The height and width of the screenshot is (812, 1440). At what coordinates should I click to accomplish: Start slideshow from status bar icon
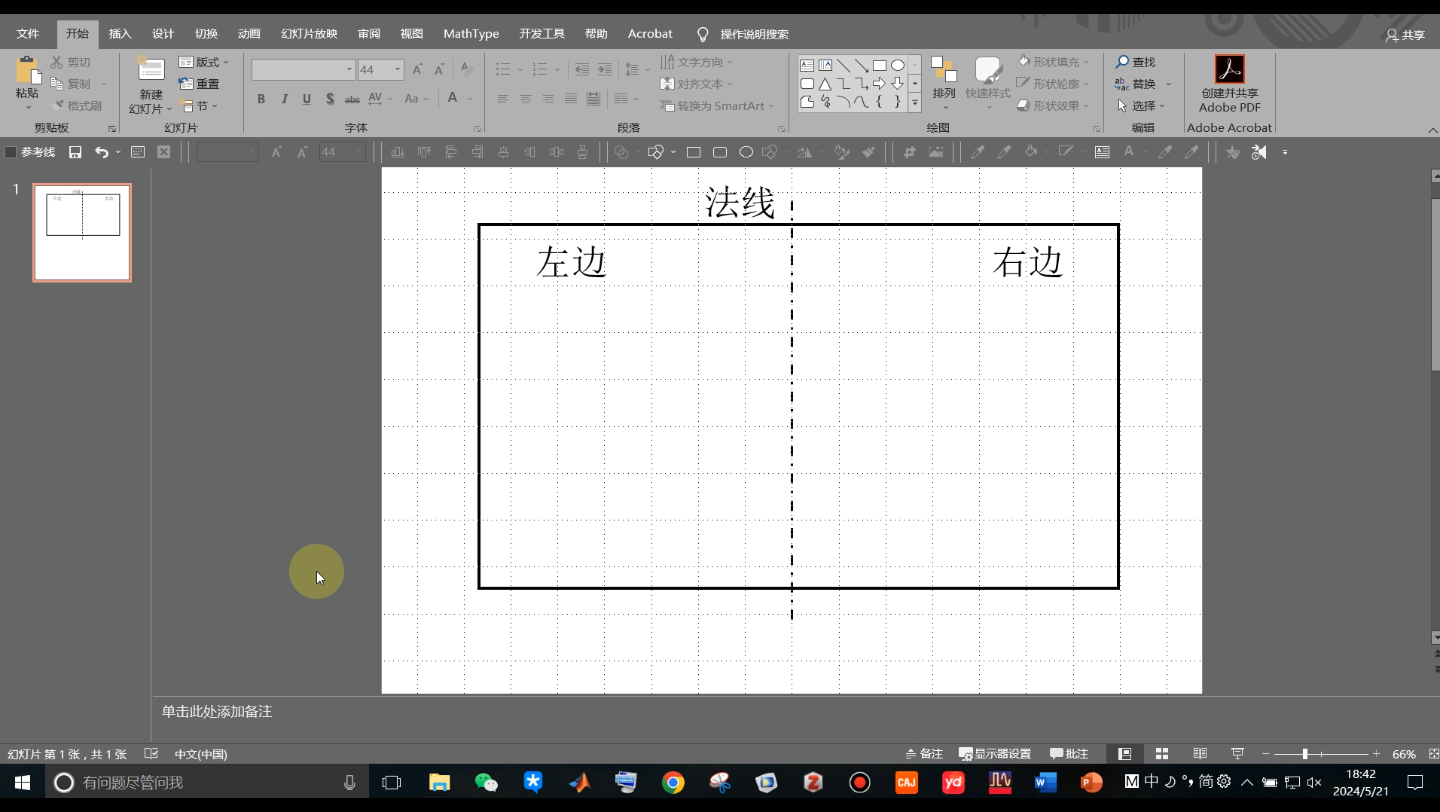pyautogui.click(x=1238, y=754)
